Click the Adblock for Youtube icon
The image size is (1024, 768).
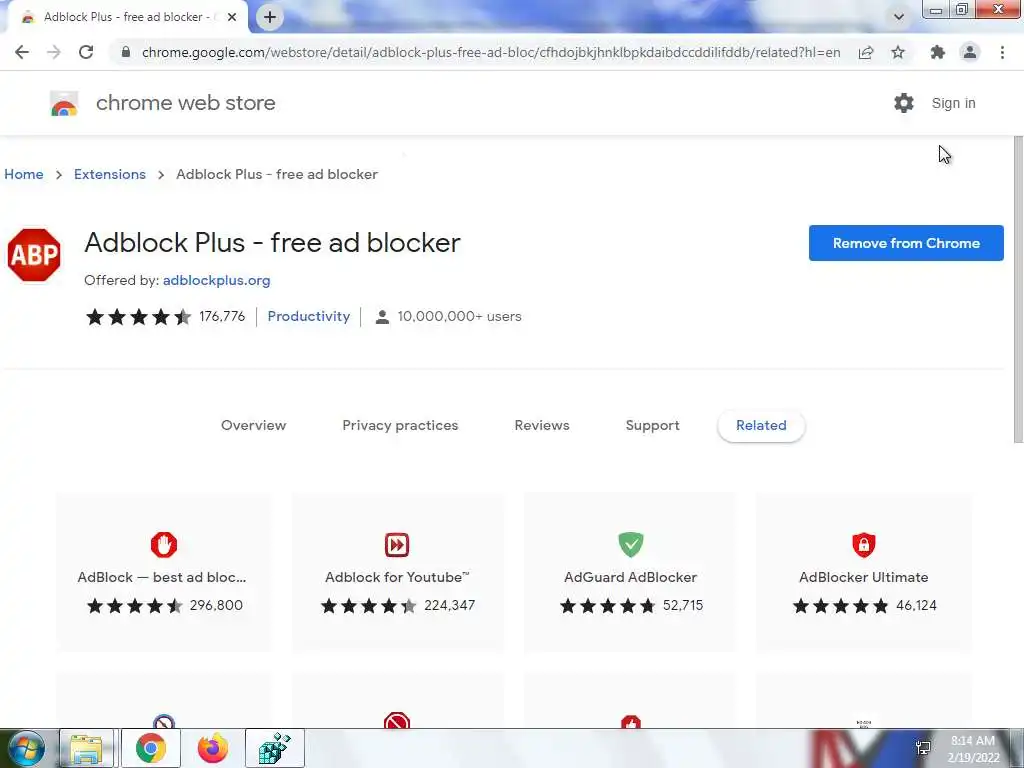click(396, 545)
